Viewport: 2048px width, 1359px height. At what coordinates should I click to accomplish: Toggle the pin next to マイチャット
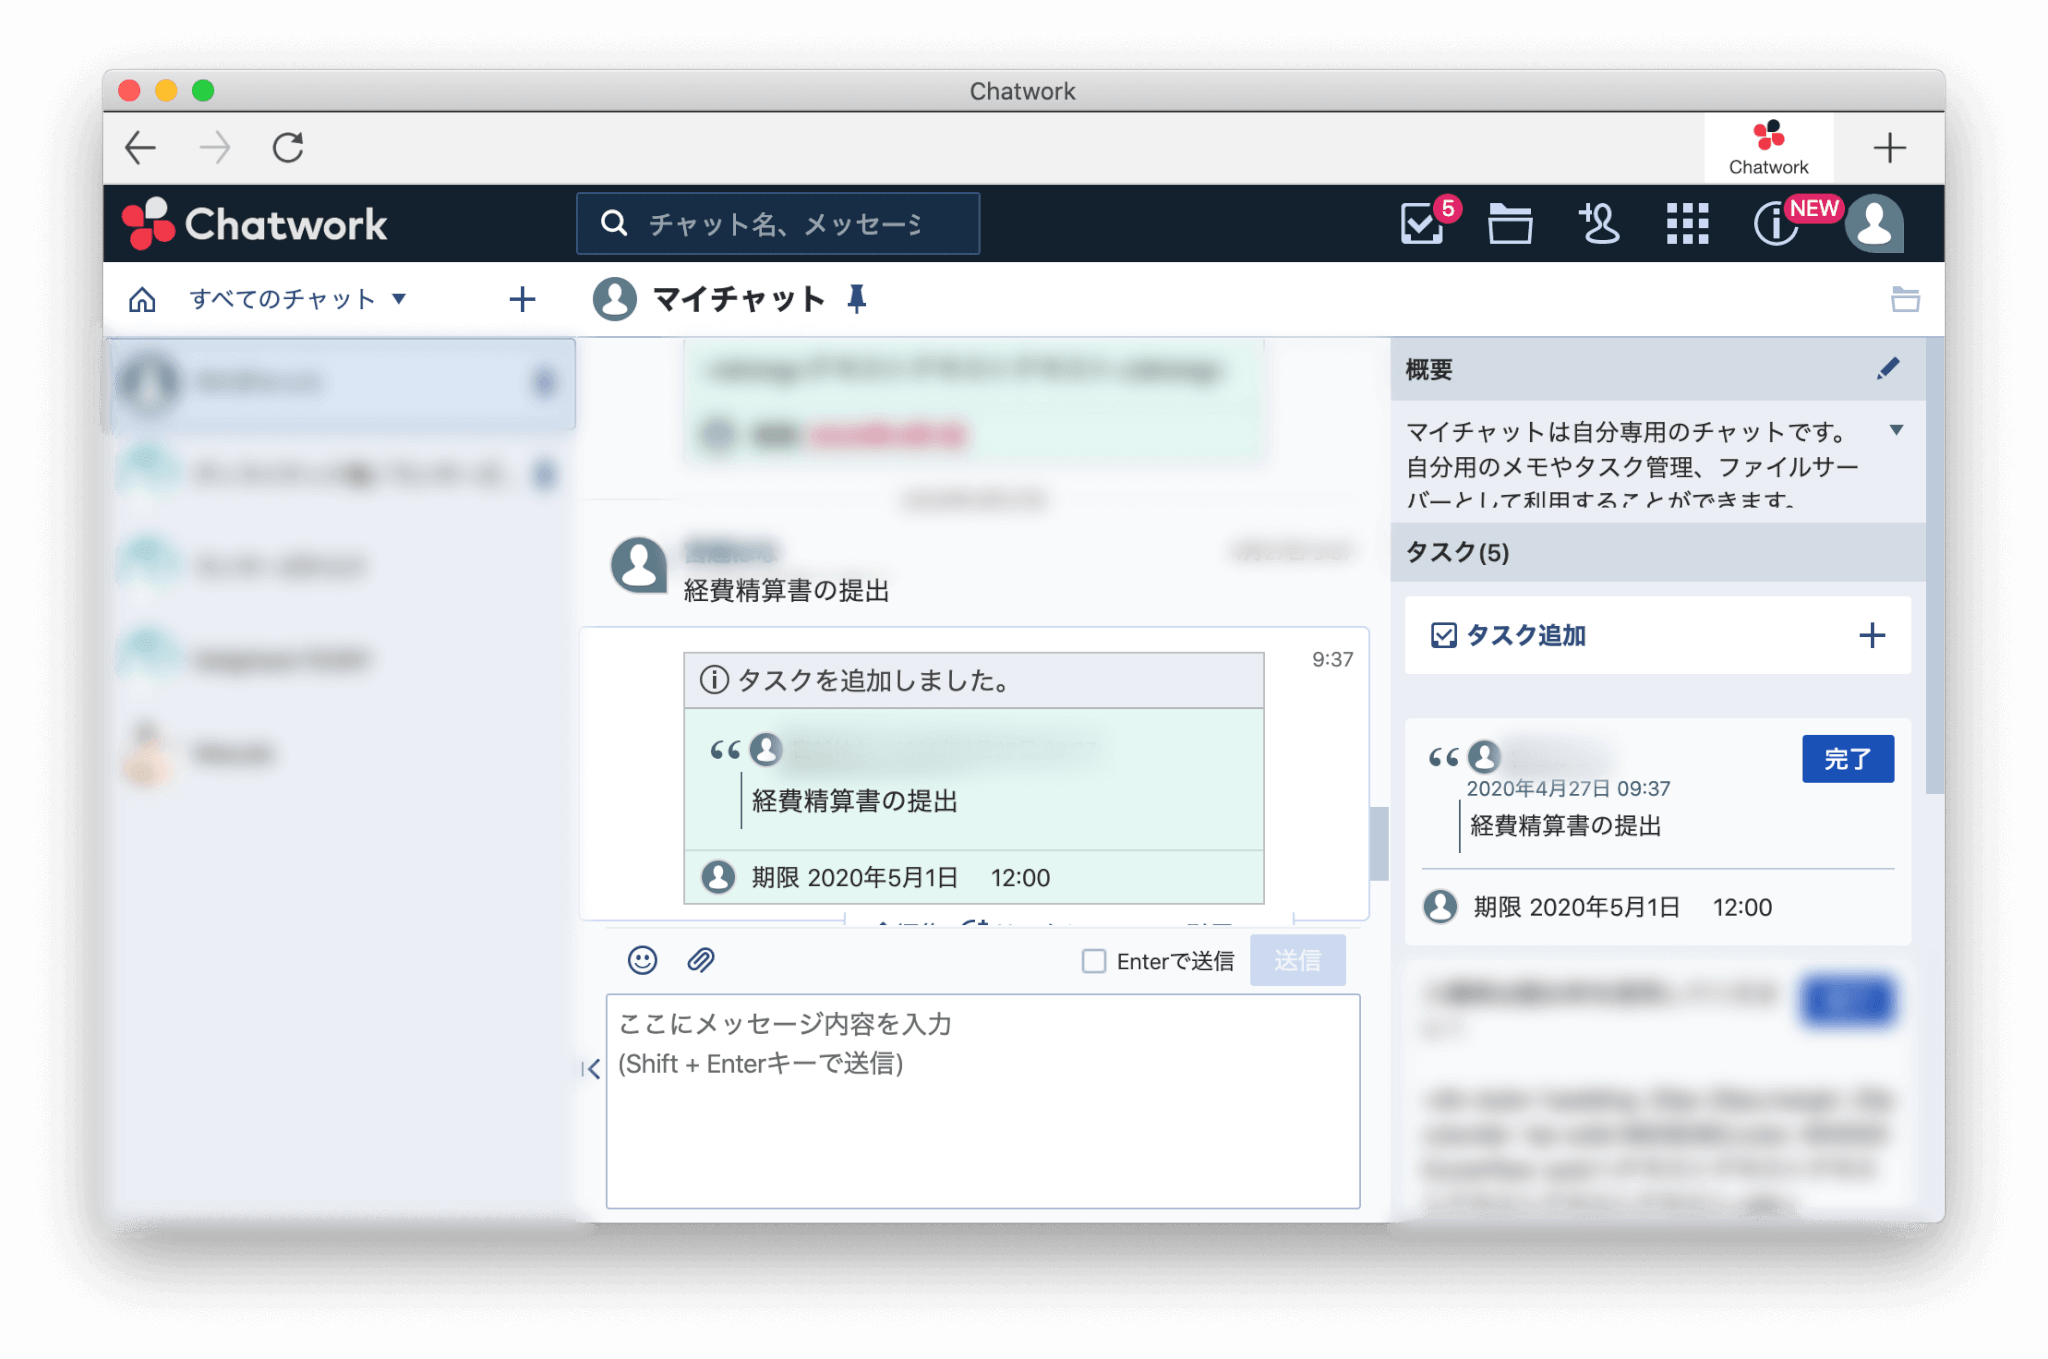tap(856, 299)
